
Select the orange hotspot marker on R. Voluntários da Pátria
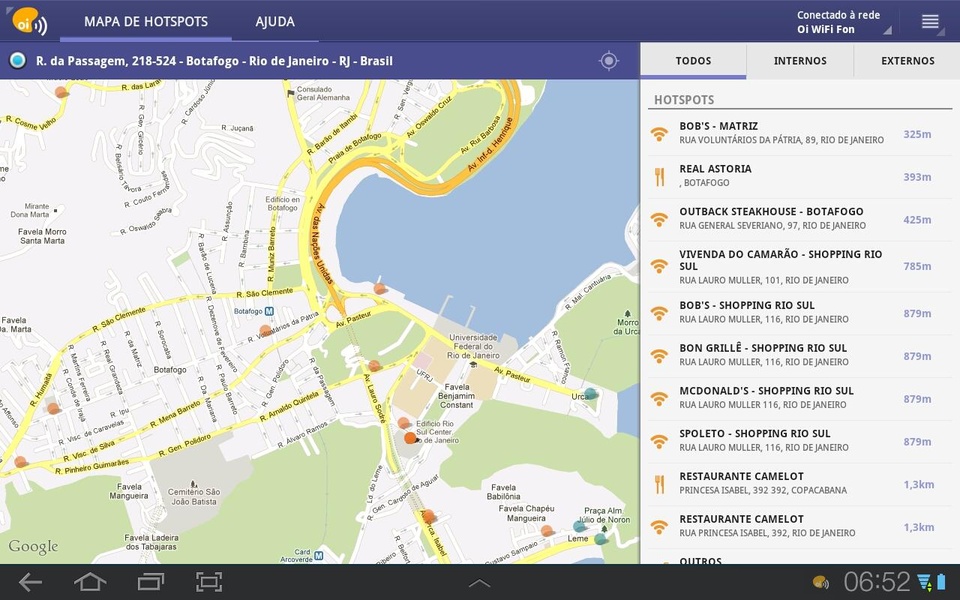point(265,331)
